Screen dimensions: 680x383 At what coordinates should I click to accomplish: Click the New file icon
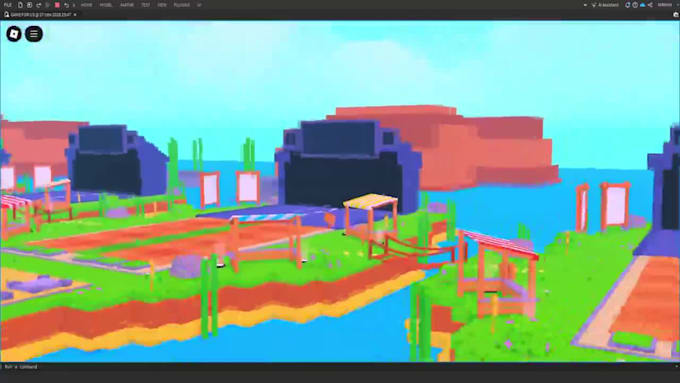point(20,5)
